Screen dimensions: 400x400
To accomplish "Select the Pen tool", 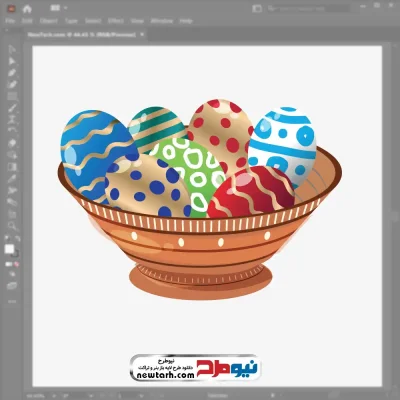I will click(x=12, y=73).
